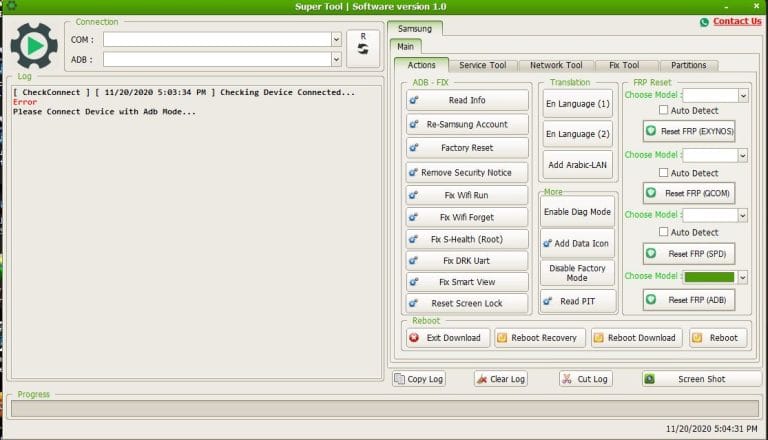The height and width of the screenshot is (440, 768).
Task: Switch to the Fix Tool tab
Action: 624,65
